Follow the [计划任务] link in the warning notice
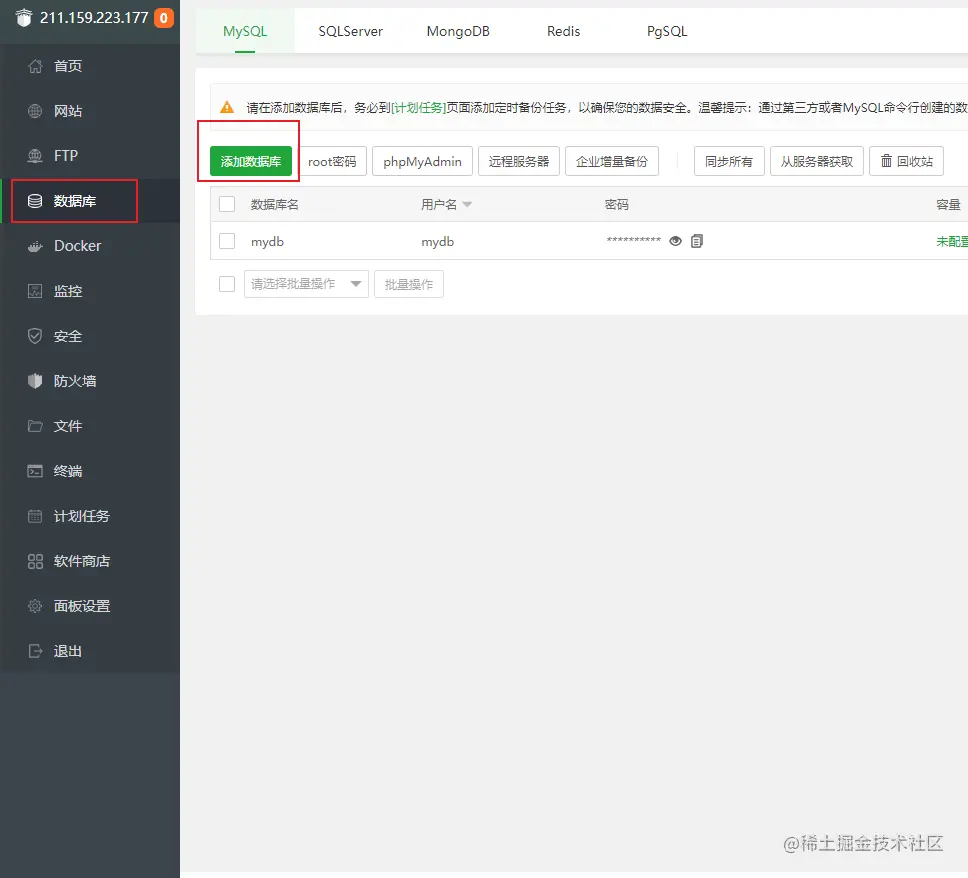Screen dimensions: 968x878 (x=419, y=107)
